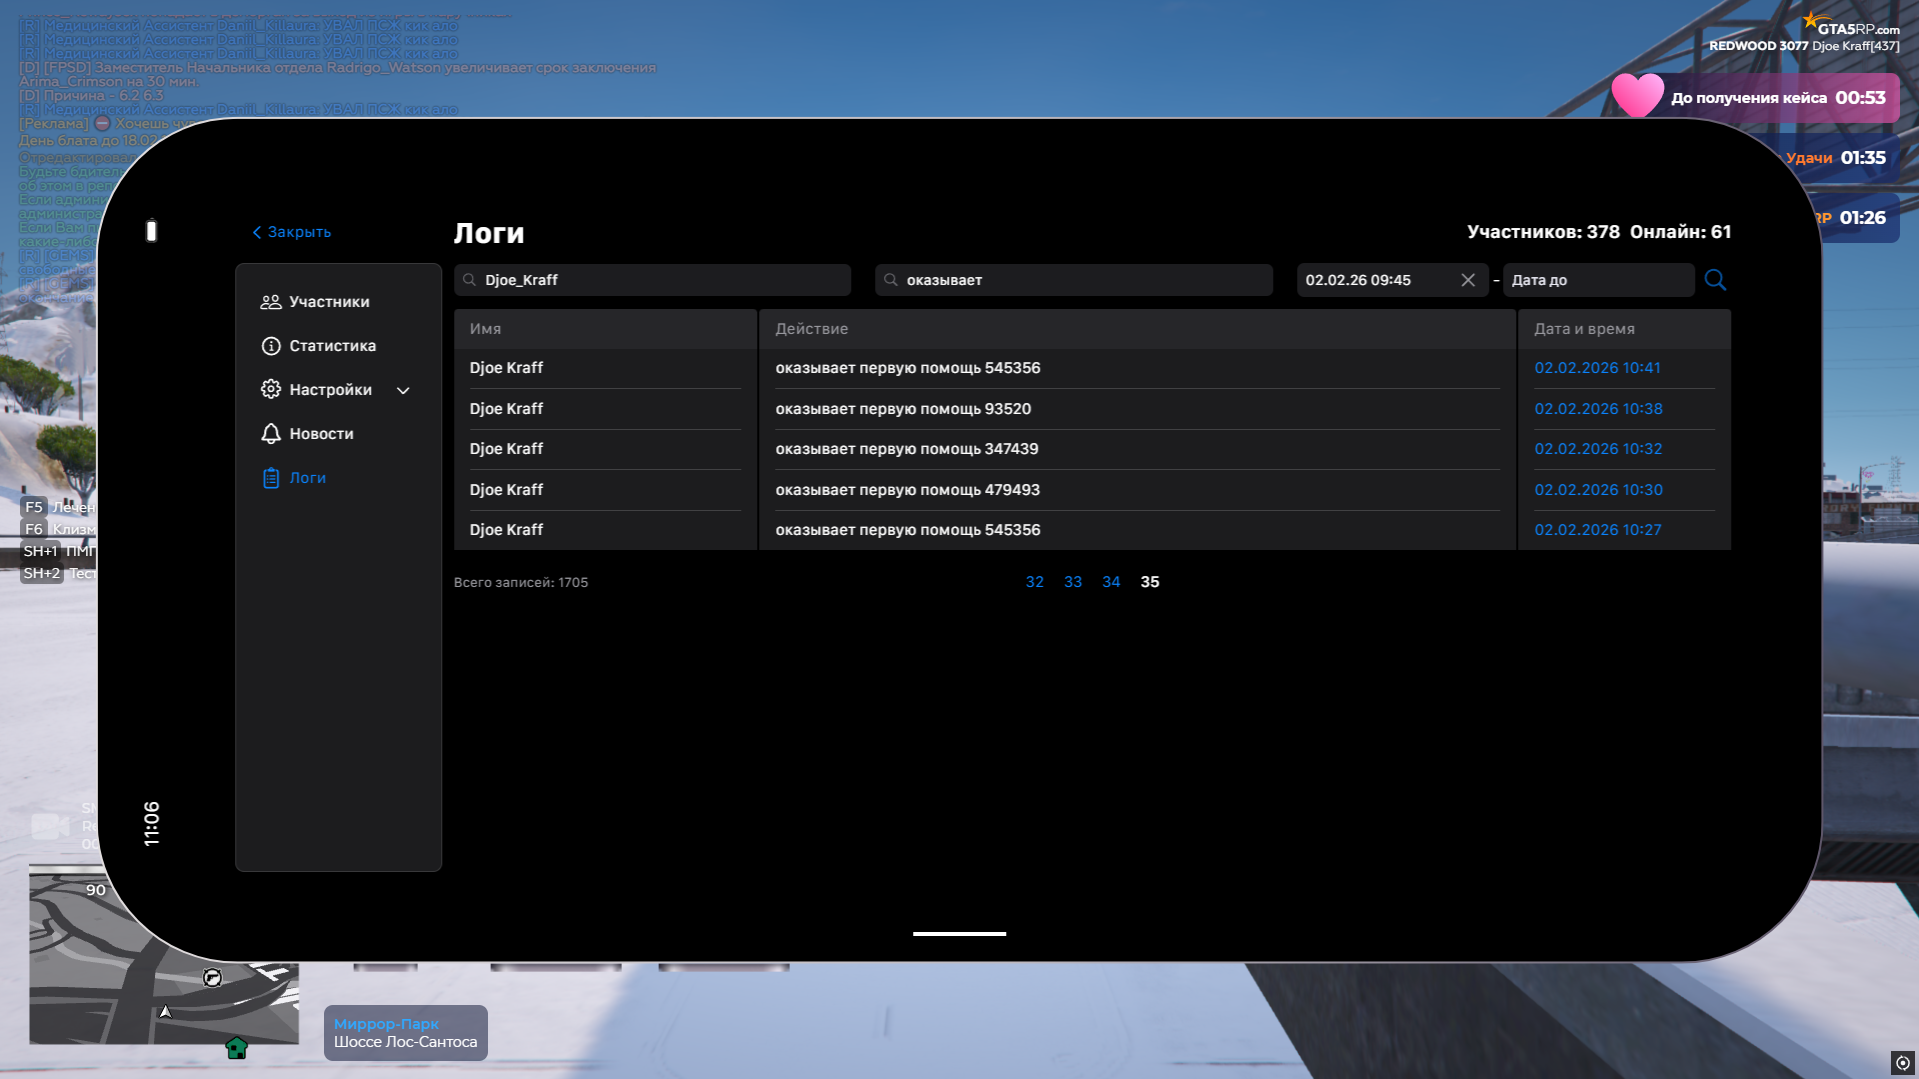Click the Новости bell icon

270,434
